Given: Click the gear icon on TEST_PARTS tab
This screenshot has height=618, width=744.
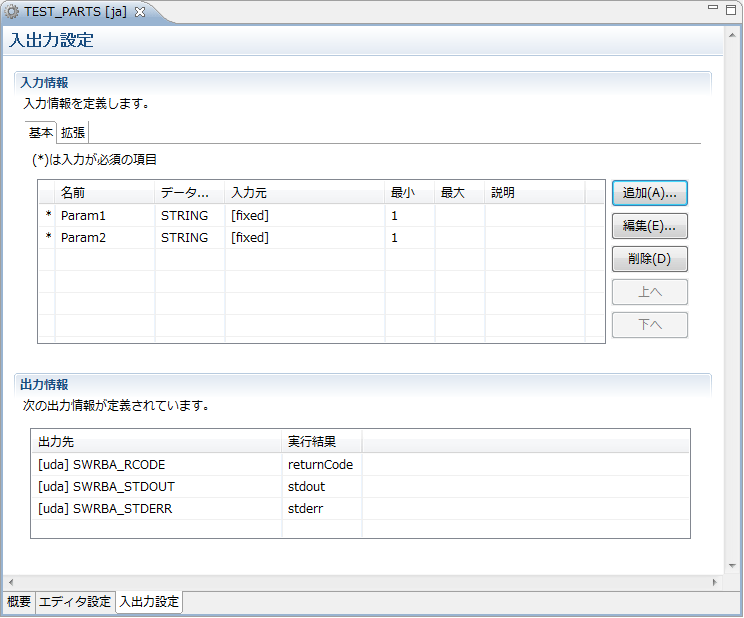Looking at the screenshot, I should click(x=11, y=12).
